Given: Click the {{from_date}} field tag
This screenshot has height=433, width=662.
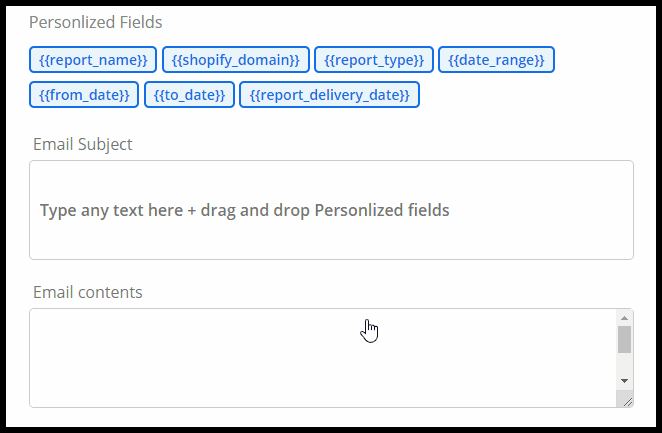Looking at the screenshot, I should [84, 94].
